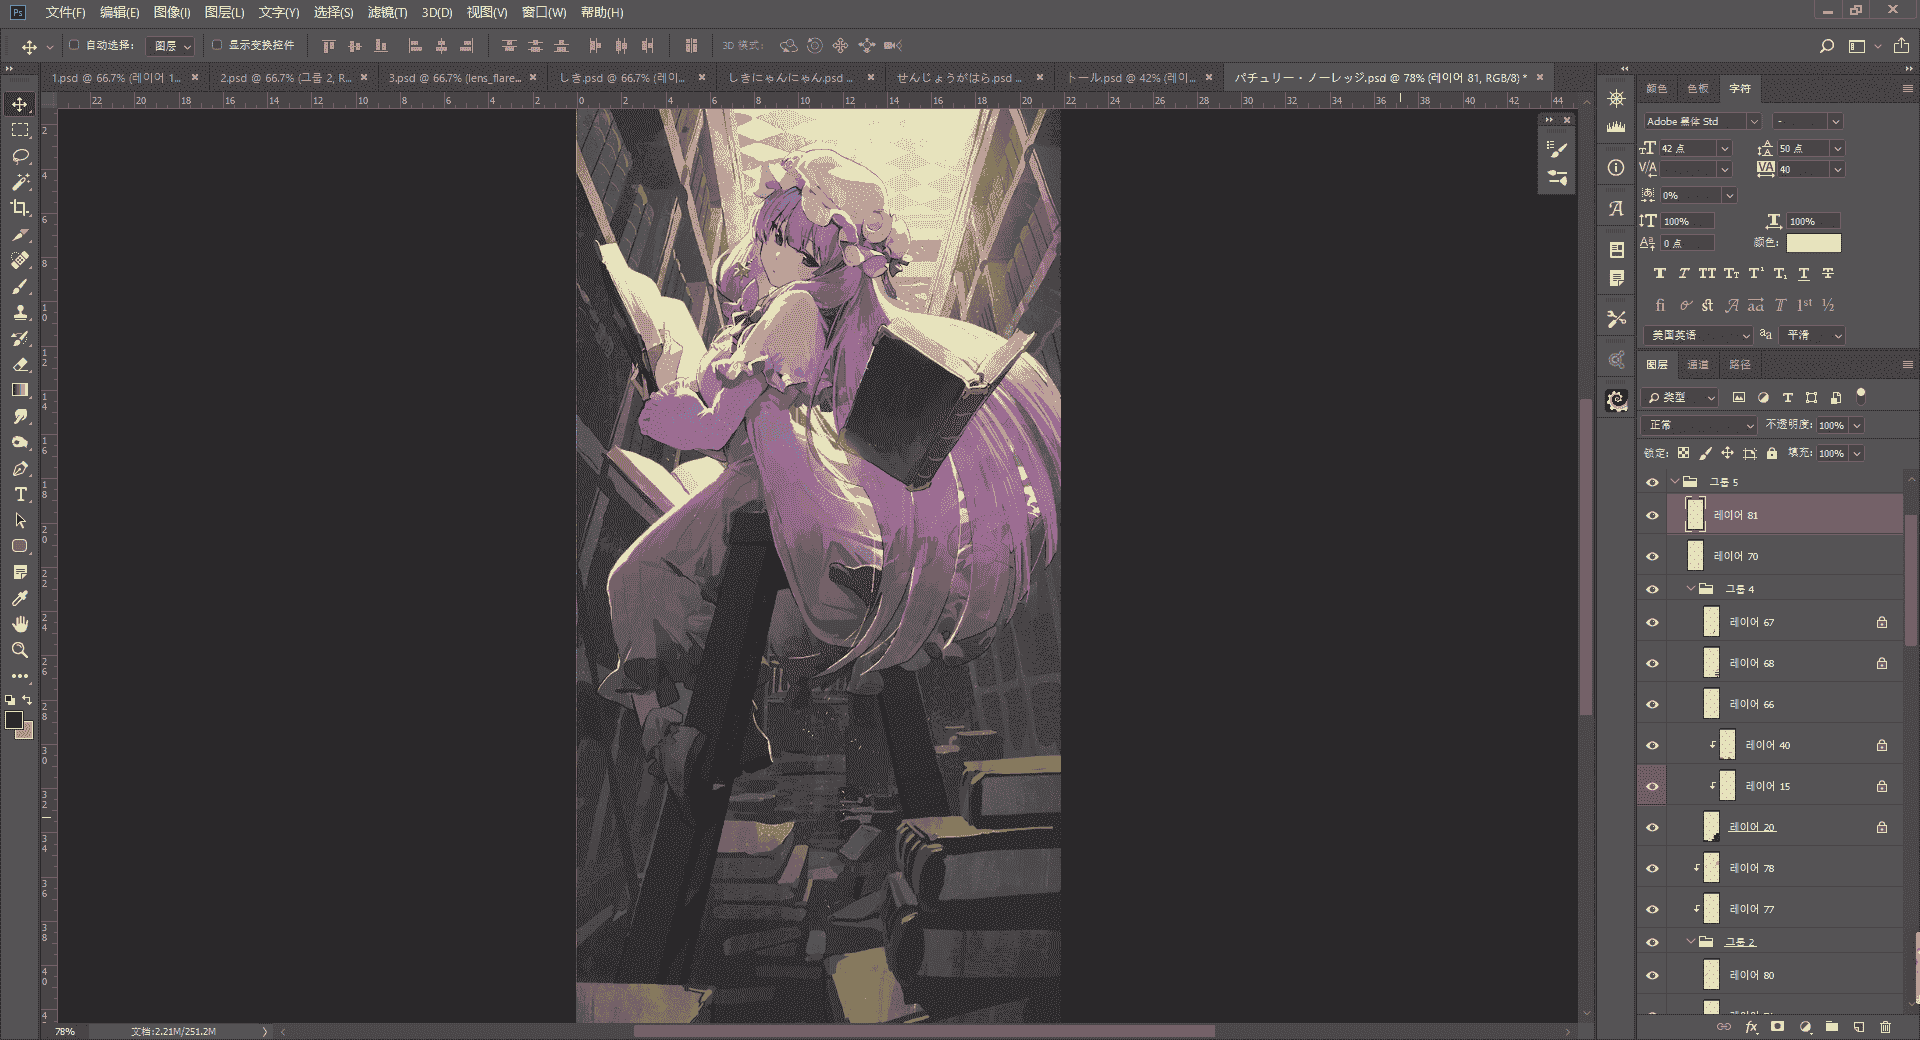Image resolution: width=1920 pixels, height=1040 pixels.
Task: Select the Gradient tool
Action: 20,390
